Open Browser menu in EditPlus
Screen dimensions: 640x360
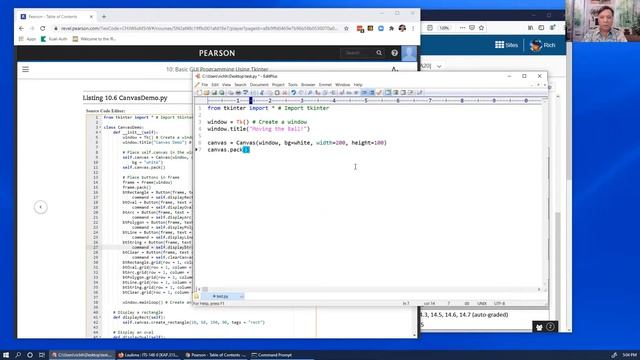click(308, 84)
